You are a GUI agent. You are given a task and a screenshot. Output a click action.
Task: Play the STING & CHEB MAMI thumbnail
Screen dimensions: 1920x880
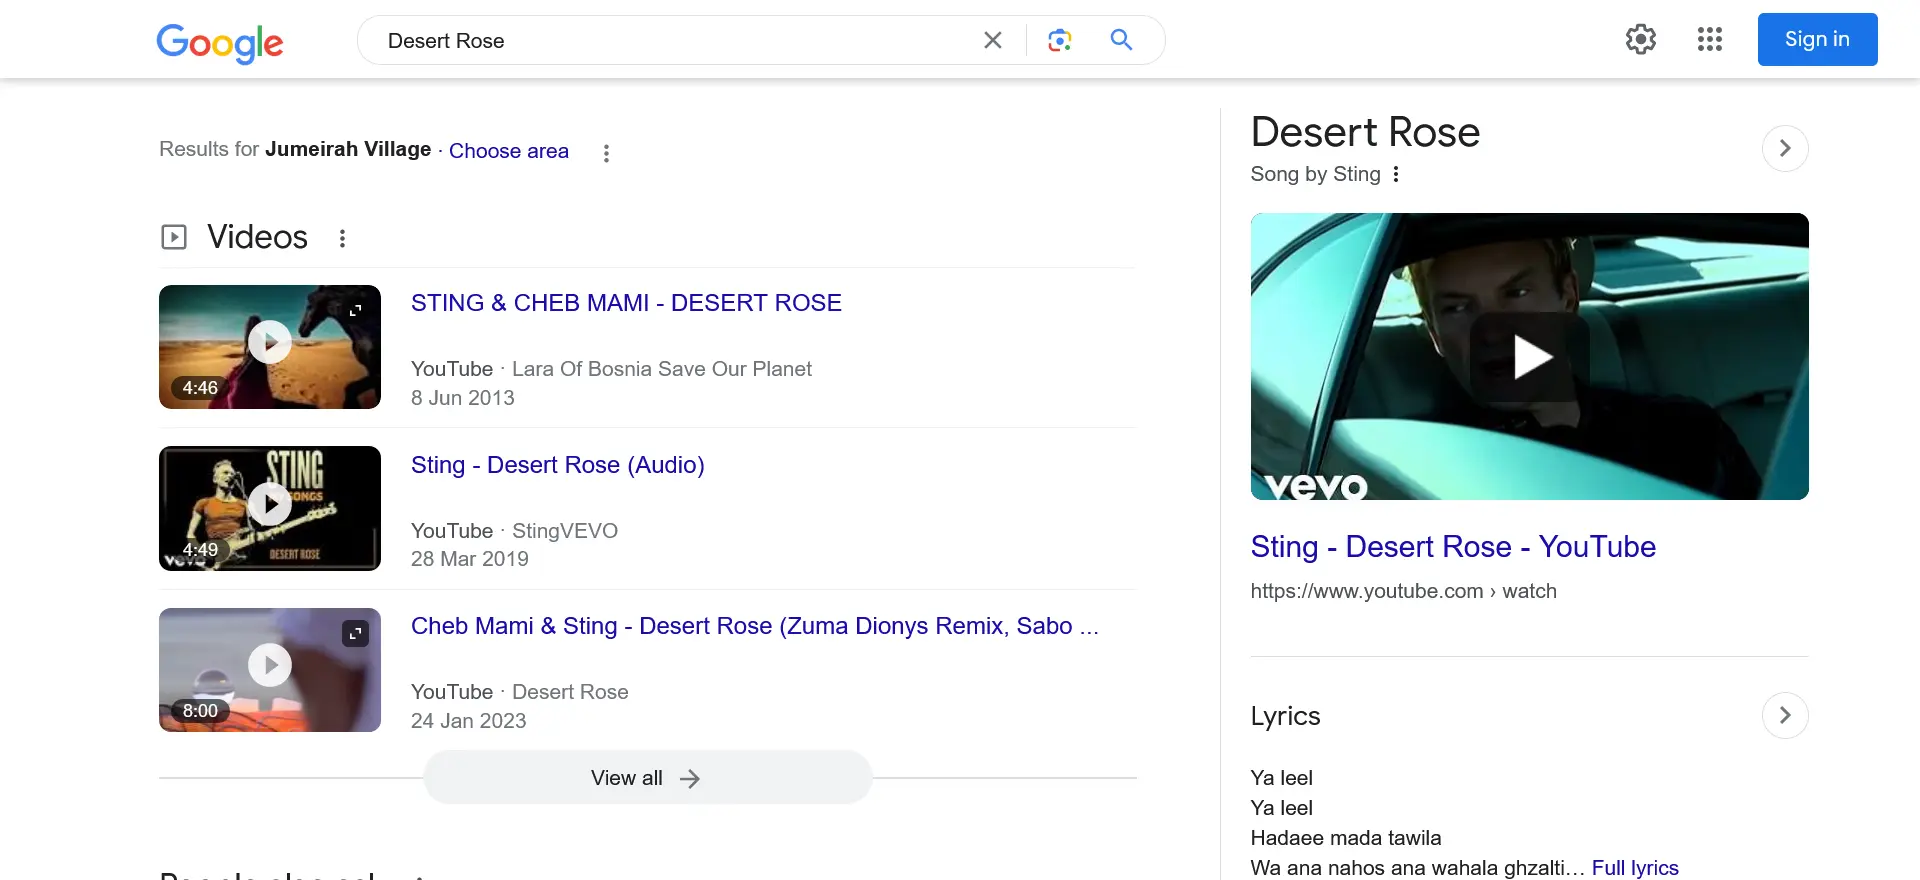(x=270, y=347)
